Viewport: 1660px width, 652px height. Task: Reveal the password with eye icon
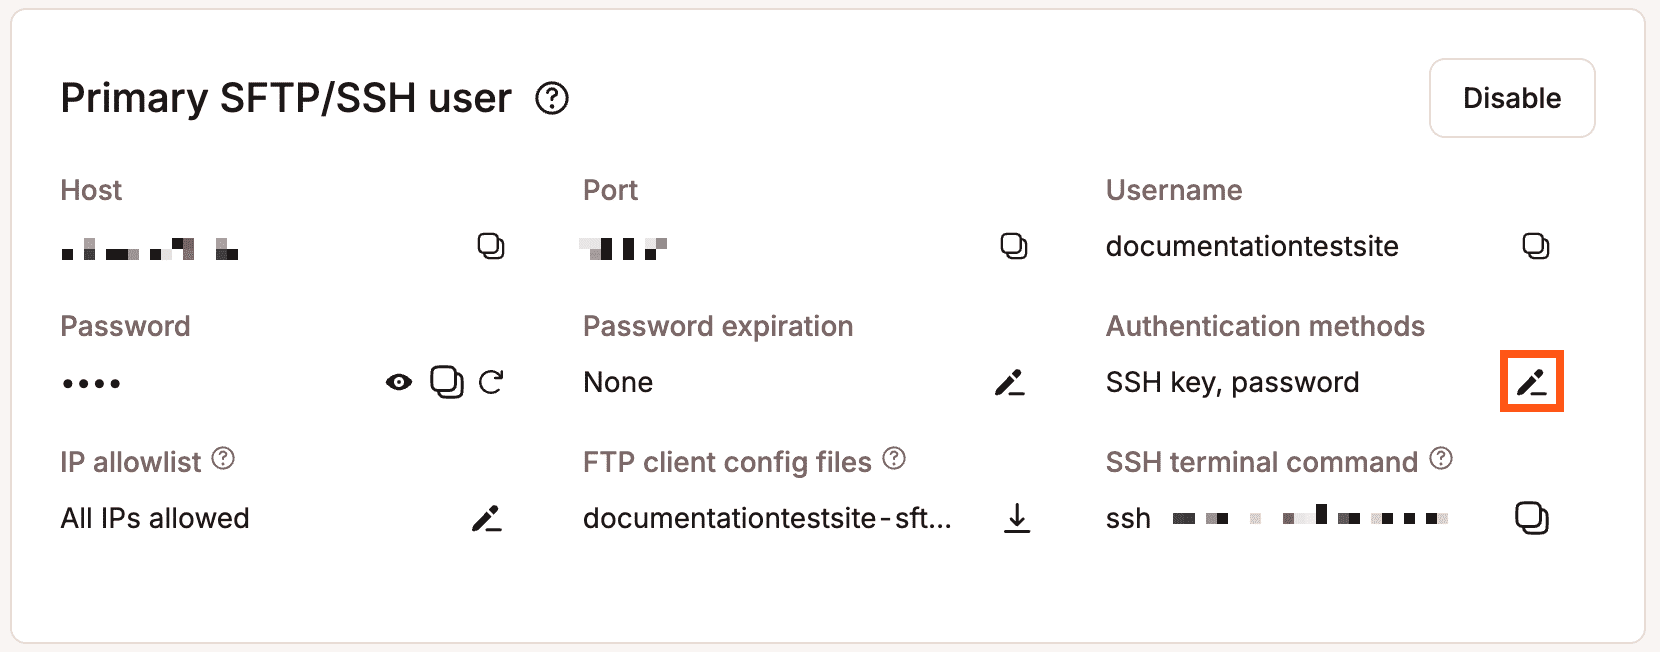[399, 382]
